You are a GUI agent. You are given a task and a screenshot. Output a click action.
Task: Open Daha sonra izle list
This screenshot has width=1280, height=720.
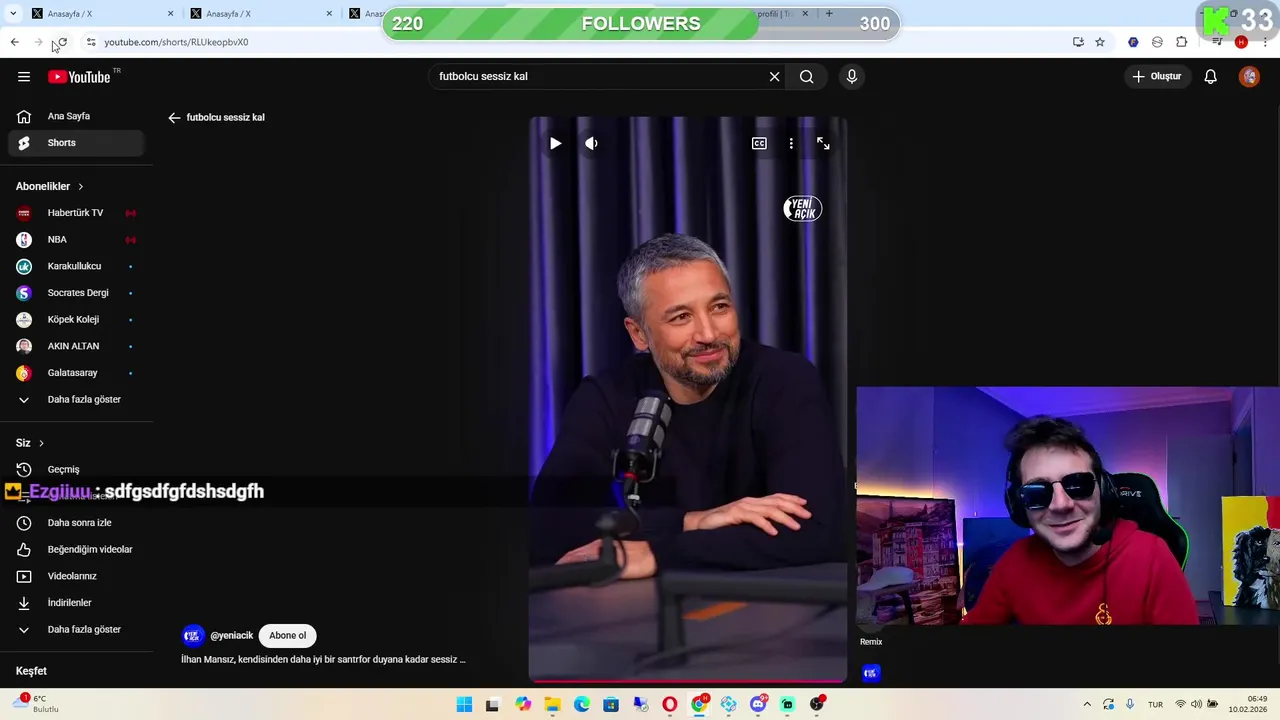pyautogui.click(x=77, y=523)
